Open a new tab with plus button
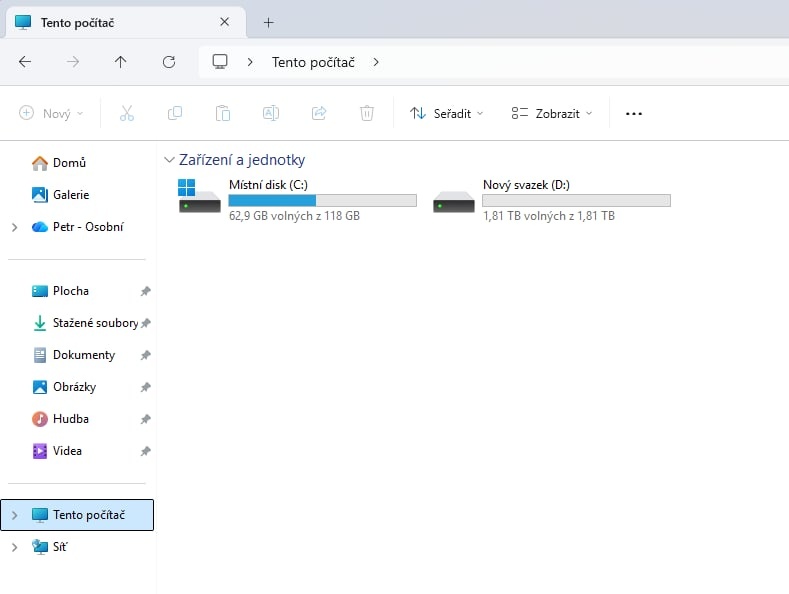 [x=268, y=22]
